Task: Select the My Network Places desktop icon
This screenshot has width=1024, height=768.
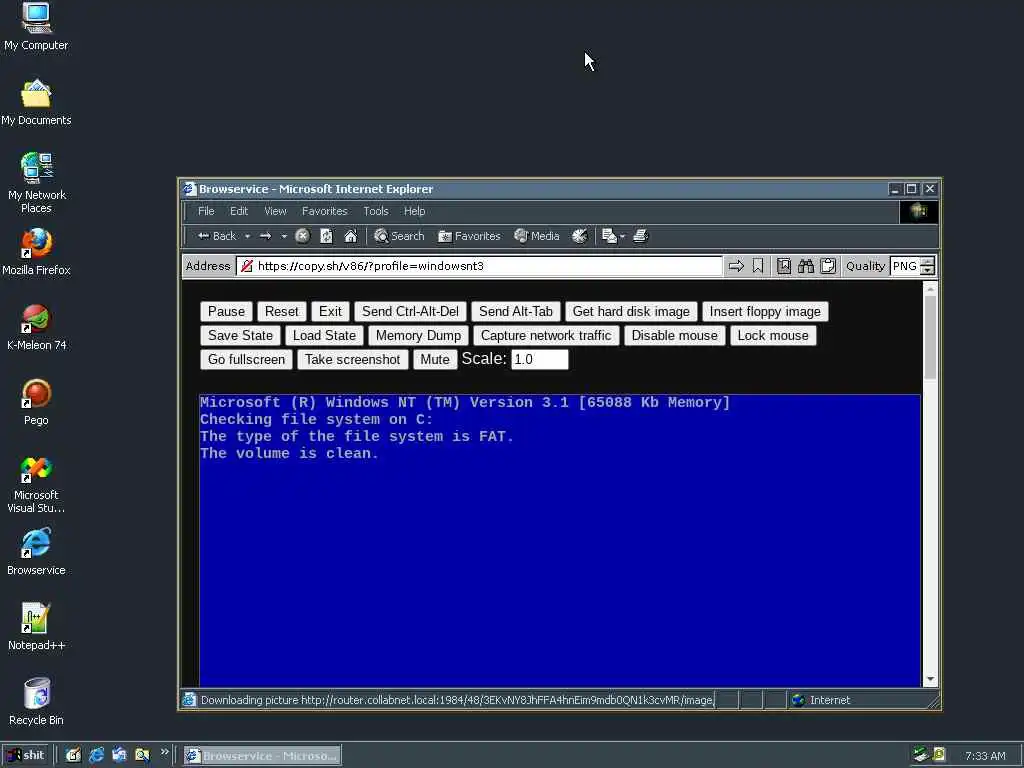Action: [36, 183]
